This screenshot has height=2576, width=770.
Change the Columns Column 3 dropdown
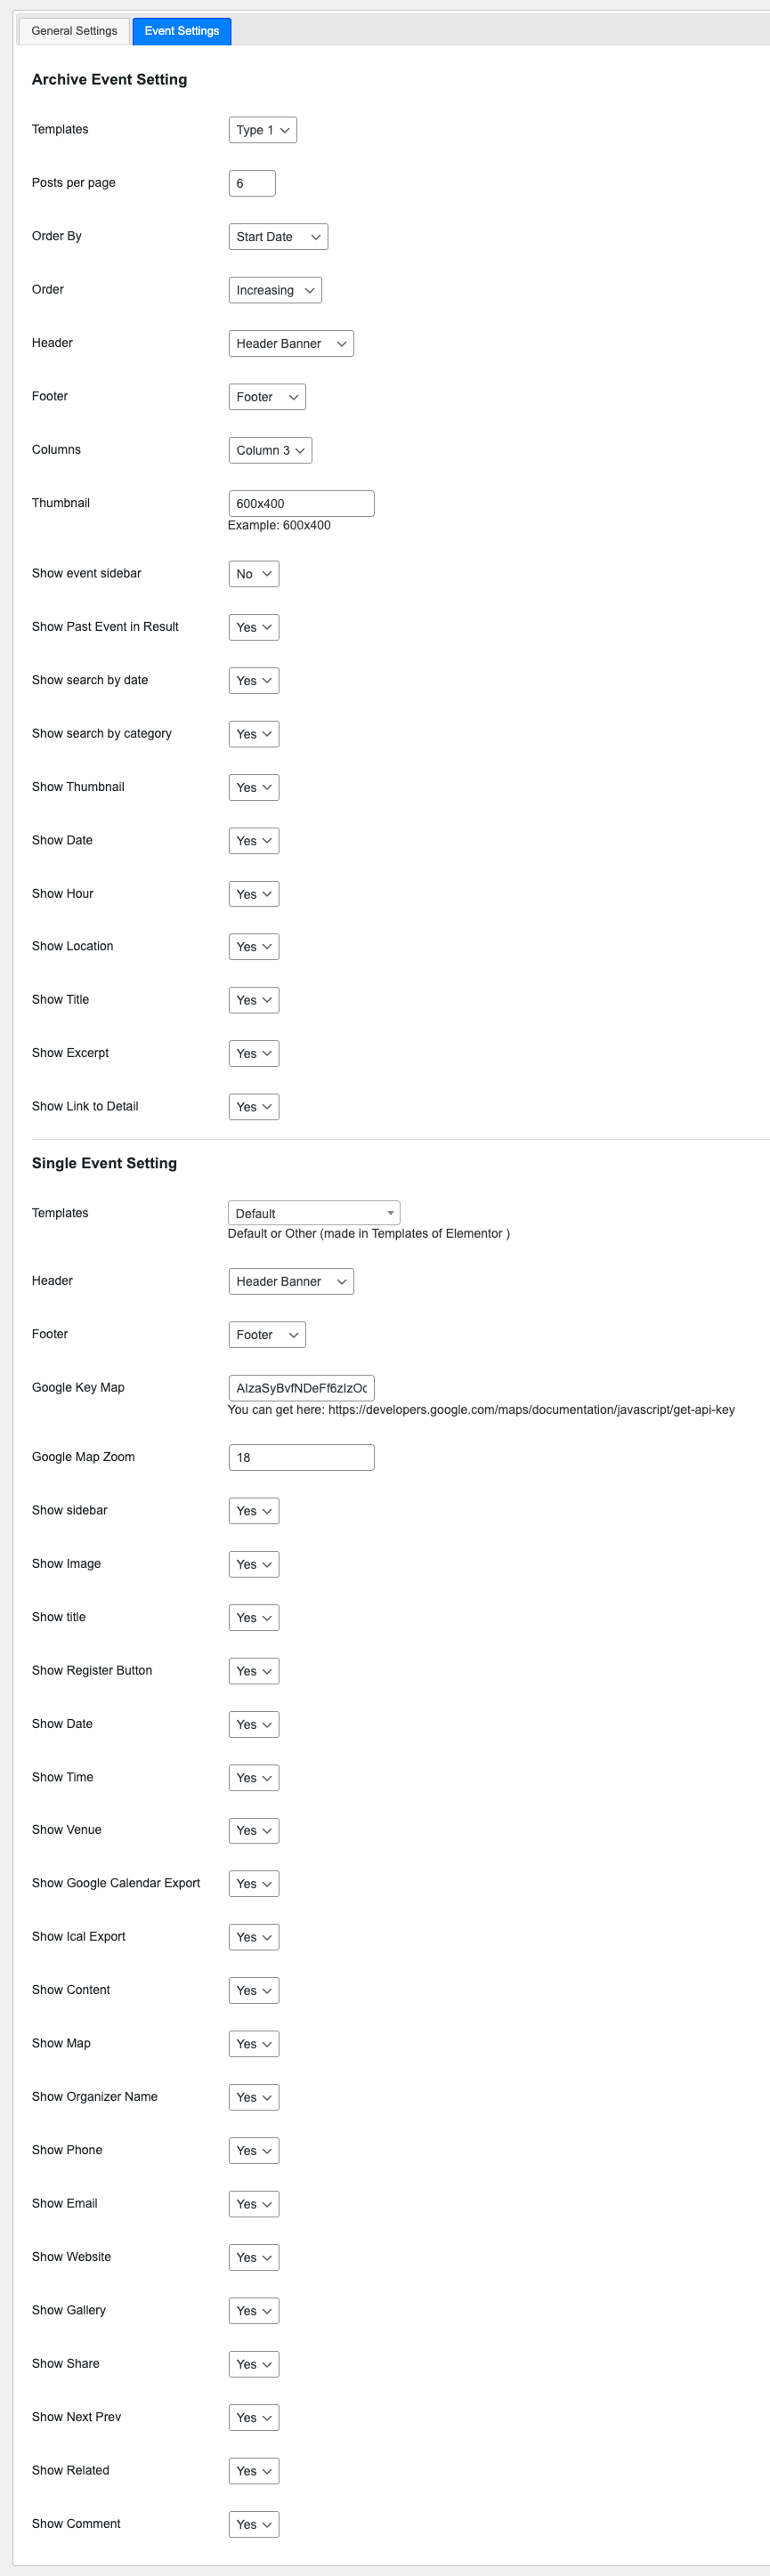pos(270,450)
